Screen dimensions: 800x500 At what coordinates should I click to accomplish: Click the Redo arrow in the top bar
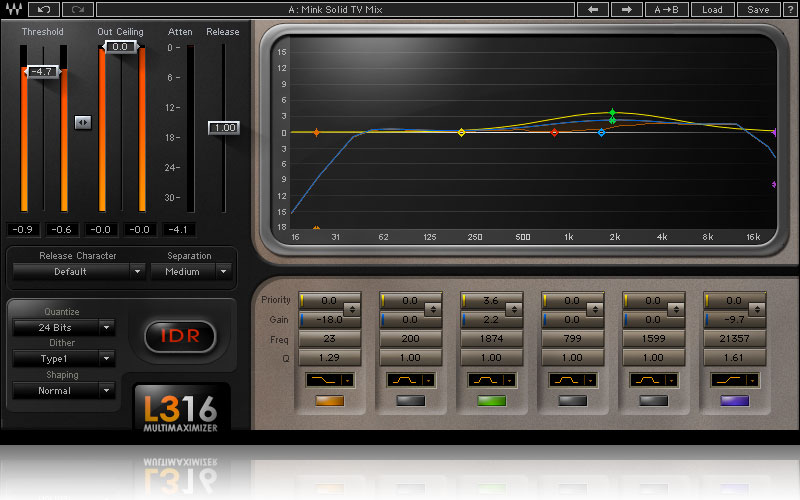(x=77, y=9)
